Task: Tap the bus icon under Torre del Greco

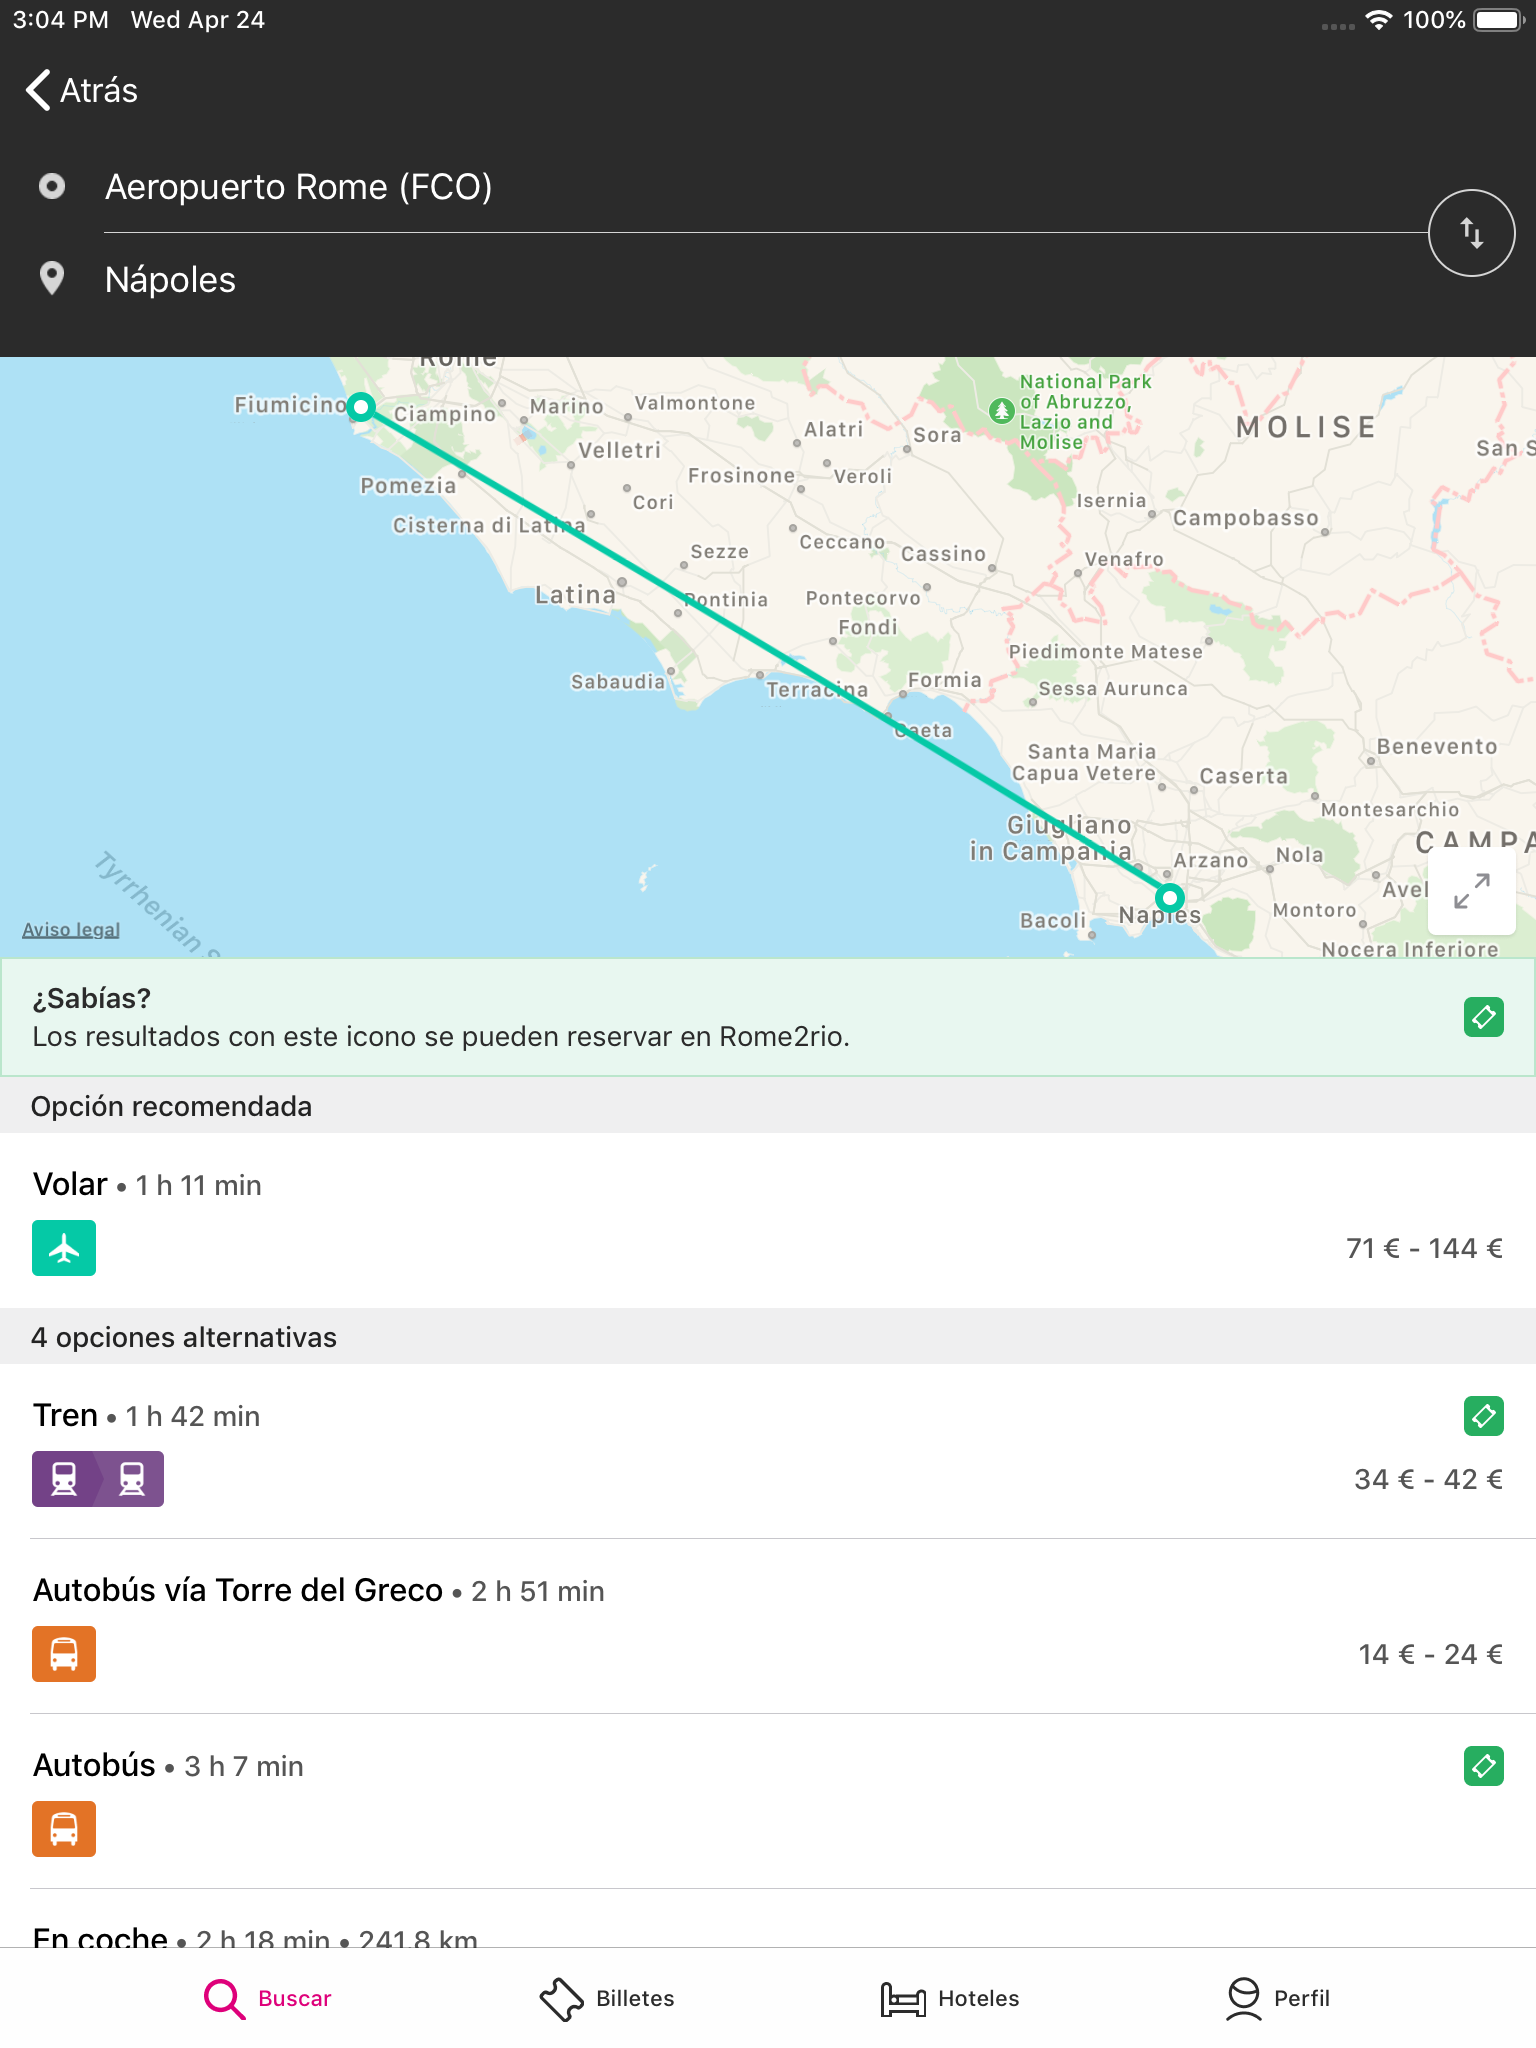Action: pyautogui.click(x=64, y=1654)
